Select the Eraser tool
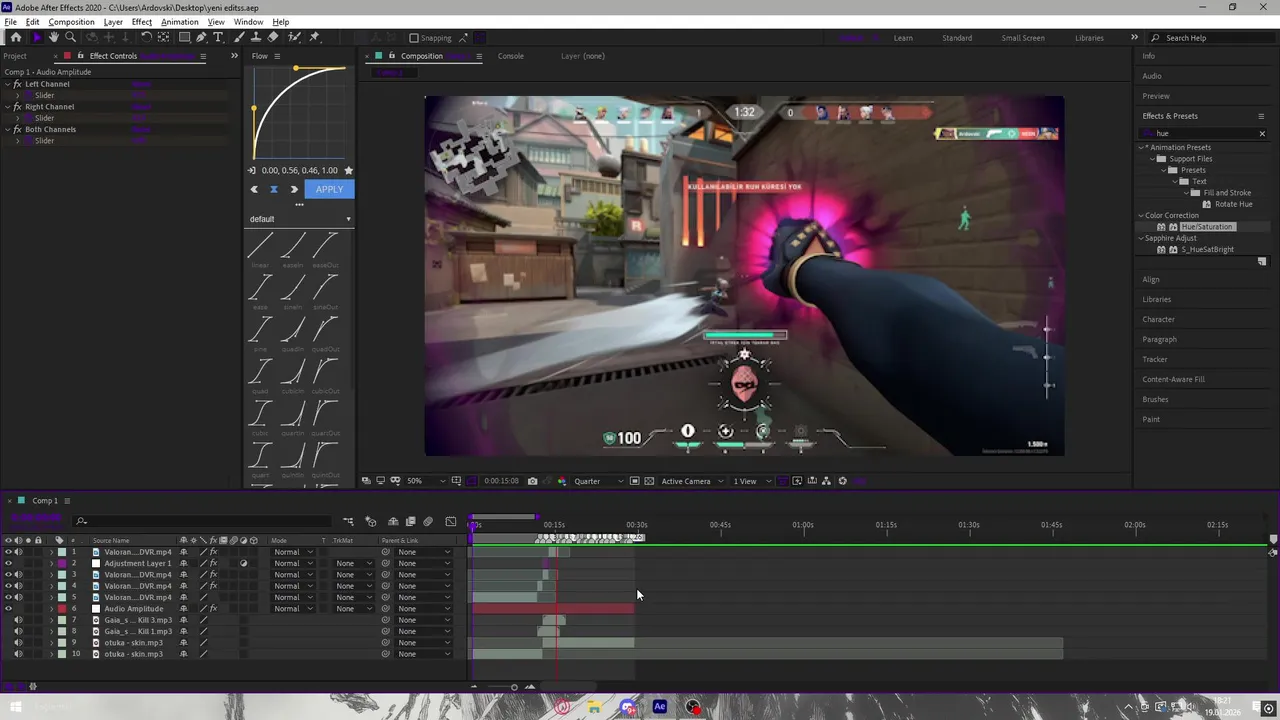 coord(273,37)
